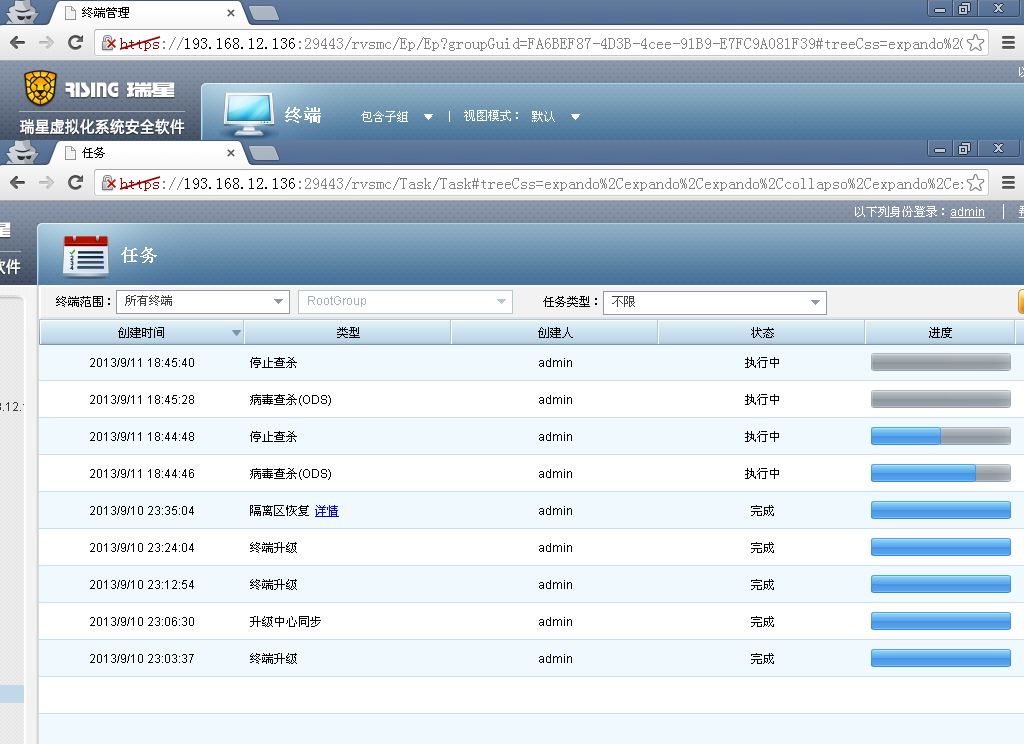Click progress bar for 18:45:28 病毒查杀(ODS)

click(940, 399)
